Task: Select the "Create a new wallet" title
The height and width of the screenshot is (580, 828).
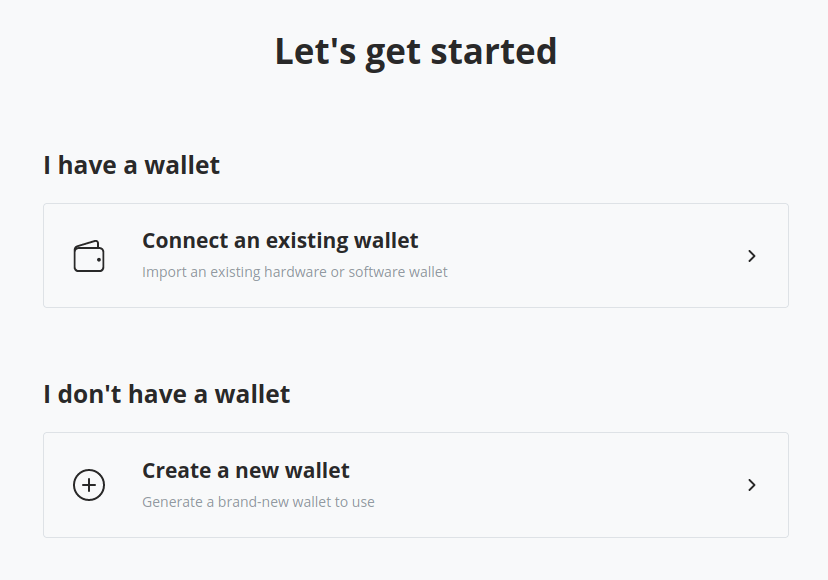Action: tap(246, 470)
